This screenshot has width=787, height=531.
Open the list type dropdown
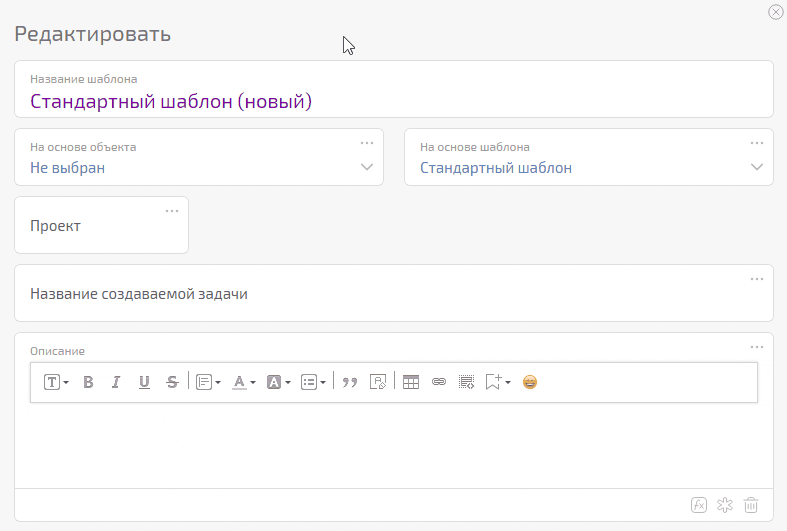313,382
